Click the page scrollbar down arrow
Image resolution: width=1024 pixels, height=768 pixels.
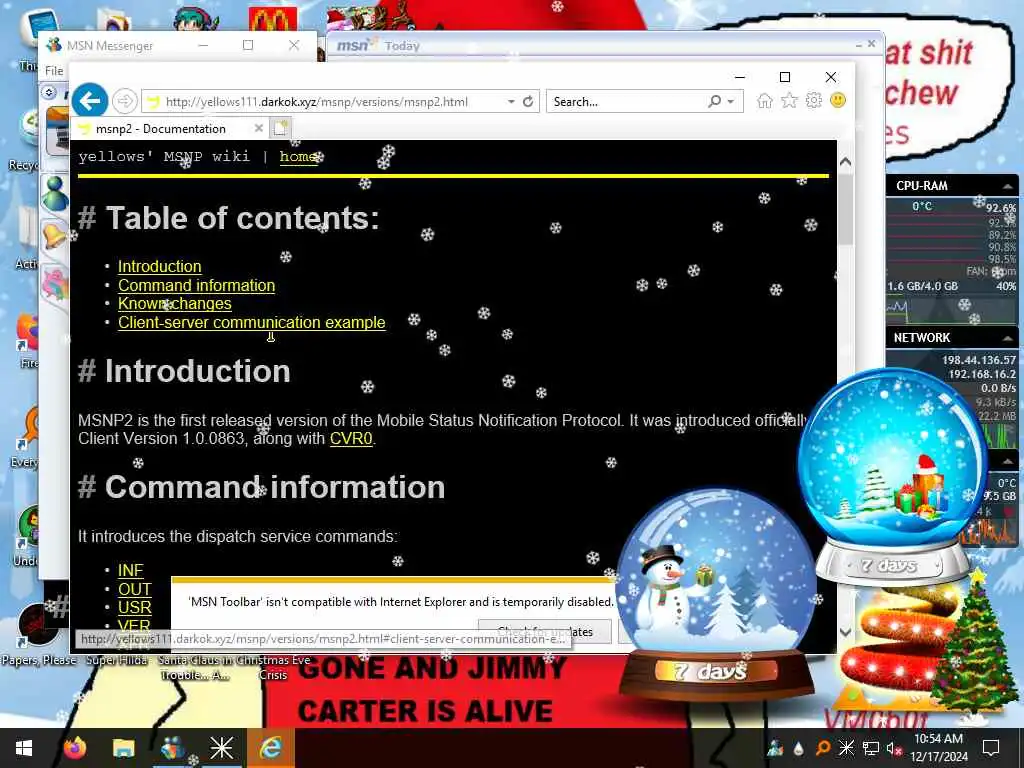pyautogui.click(x=845, y=632)
